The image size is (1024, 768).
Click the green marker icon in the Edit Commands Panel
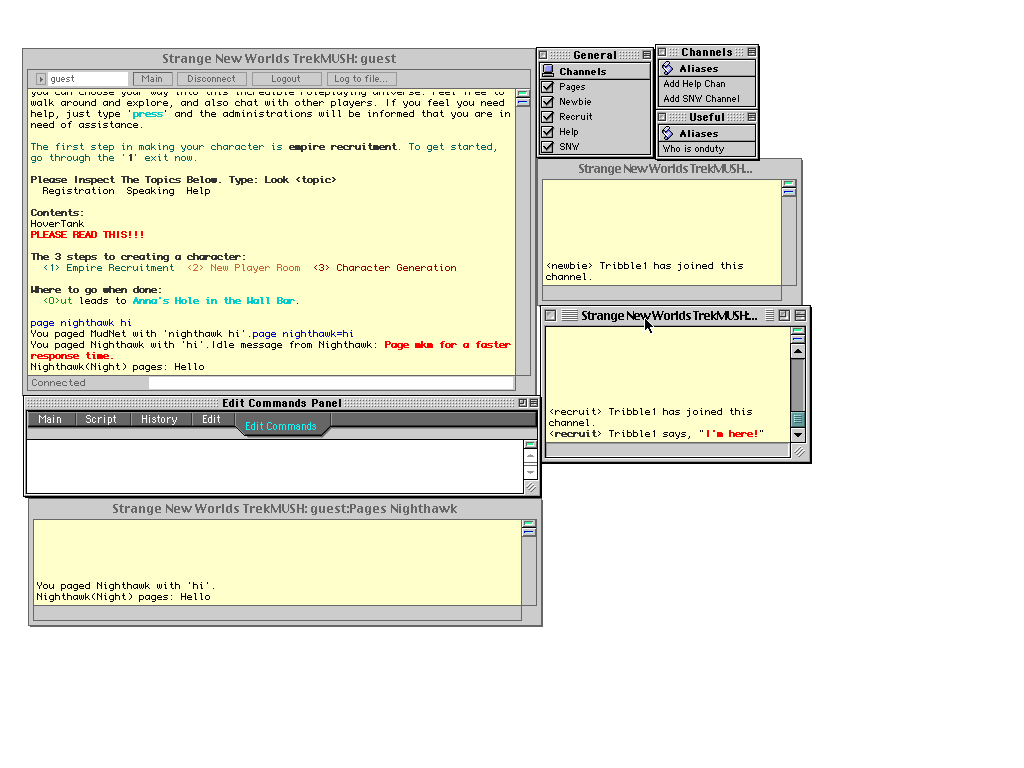tap(530, 445)
